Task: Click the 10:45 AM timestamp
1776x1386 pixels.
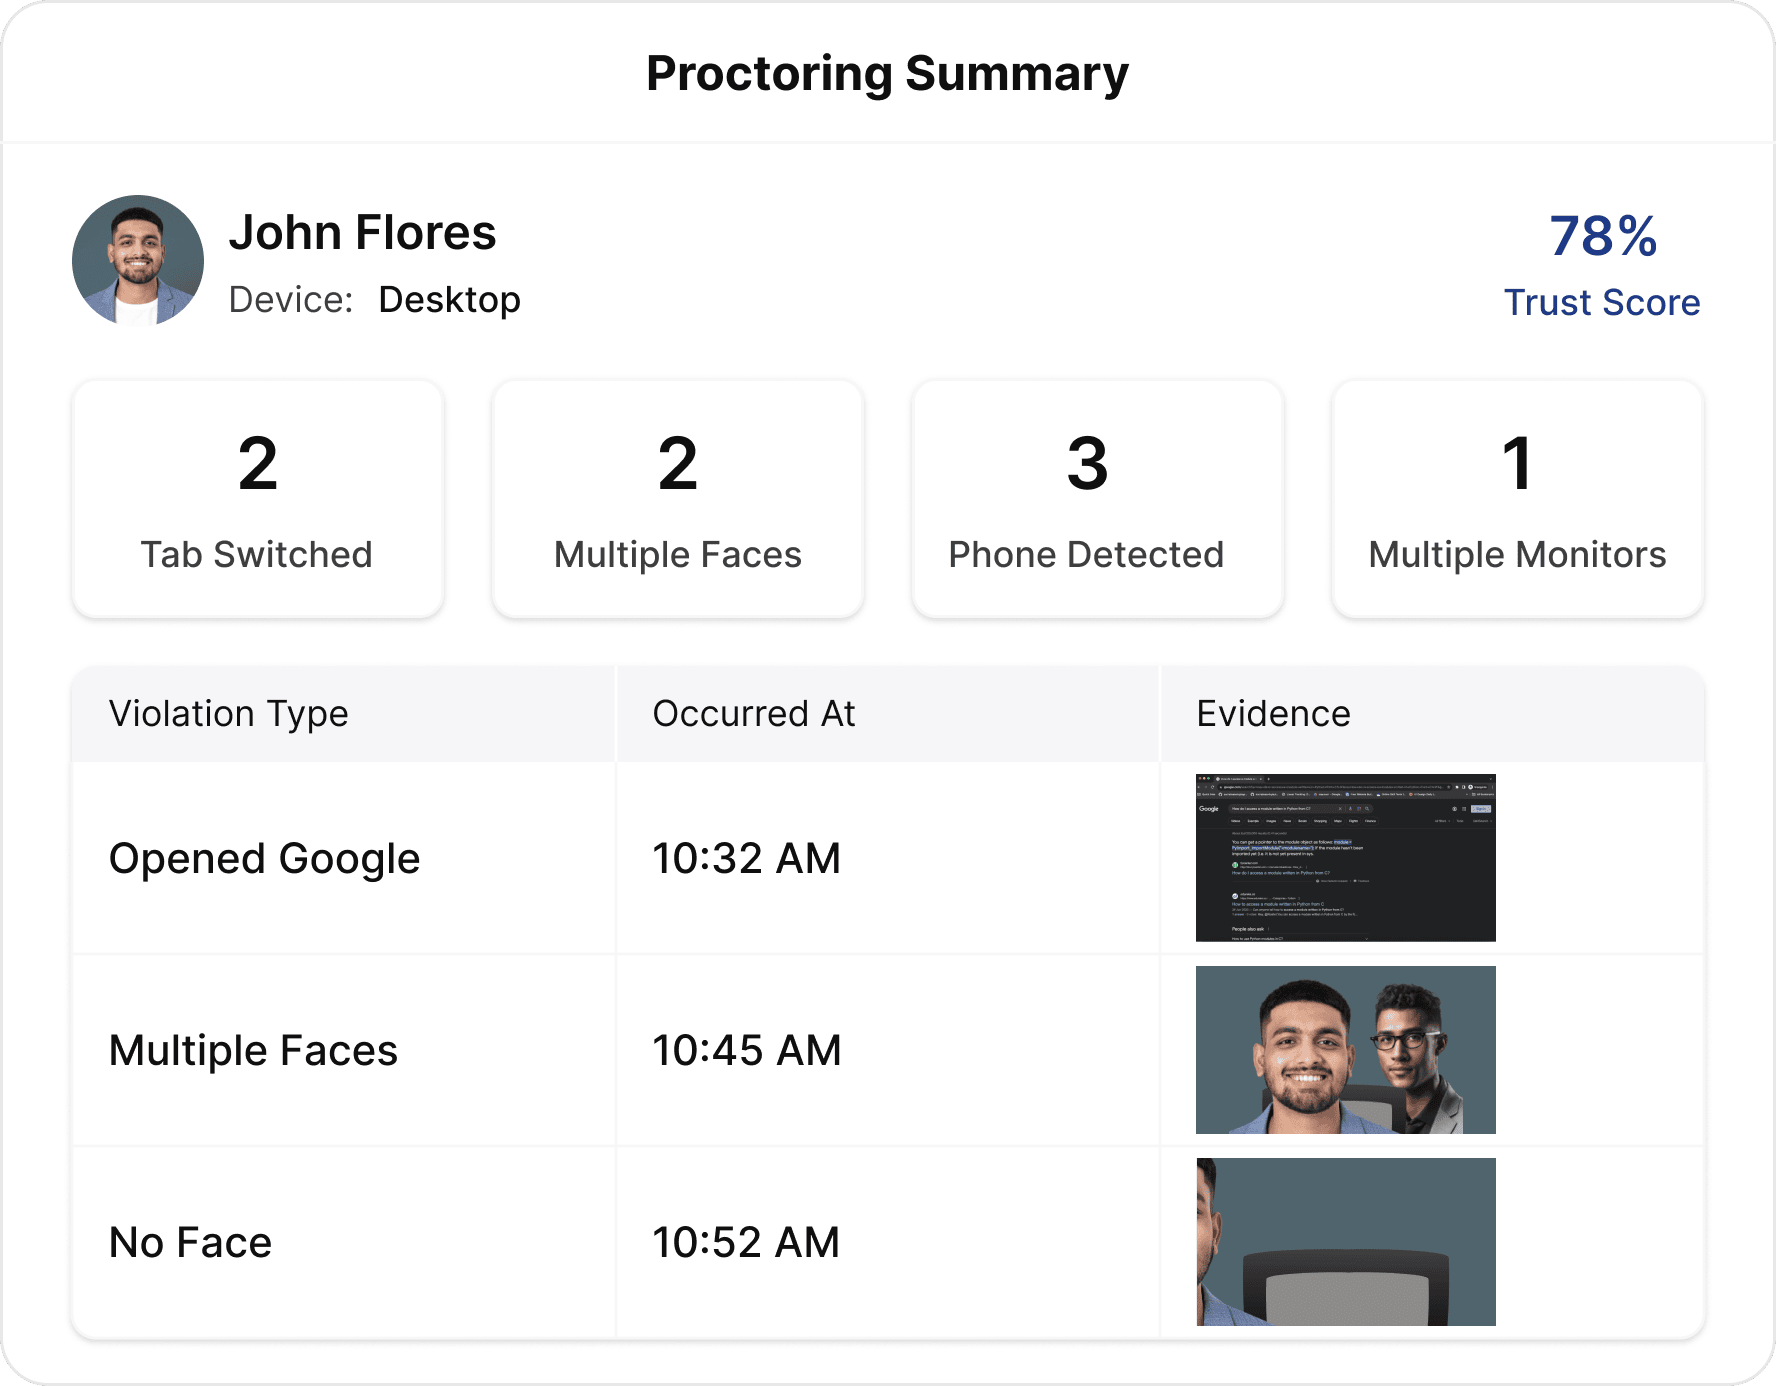Action: click(746, 1050)
